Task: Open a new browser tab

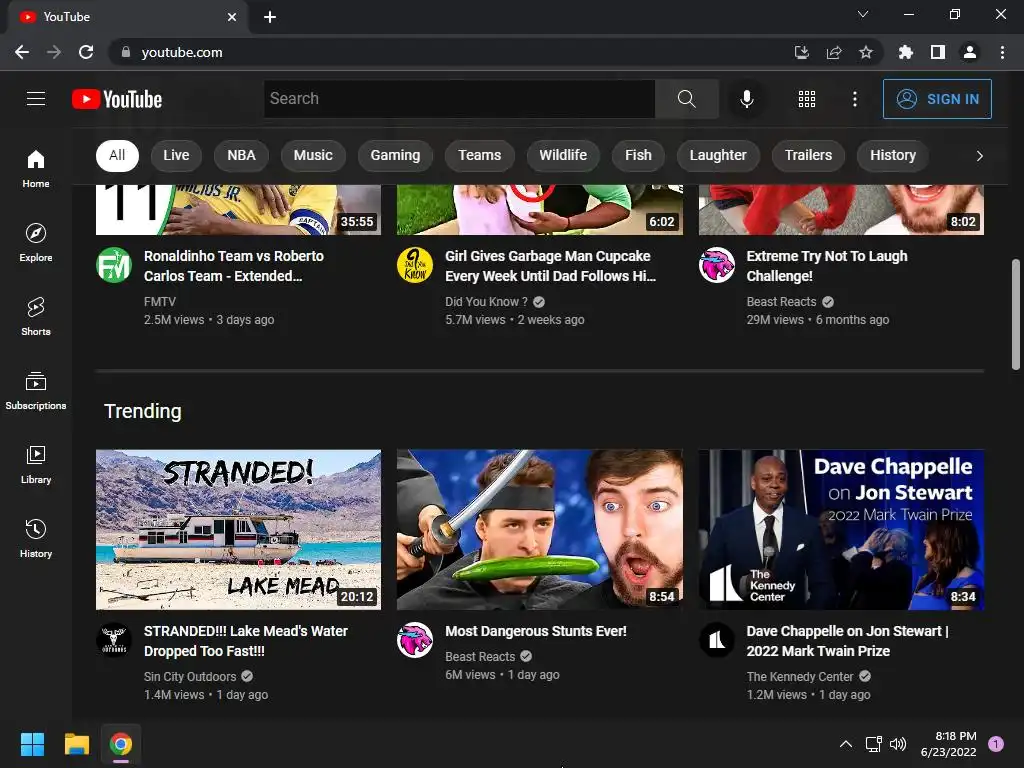Action: click(270, 17)
